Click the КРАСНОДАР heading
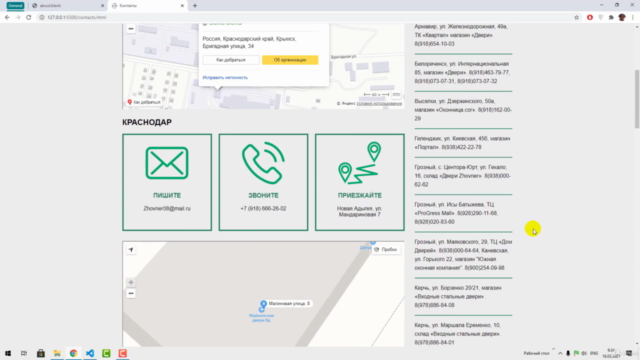The width and height of the screenshot is (640, 360). [x=147, y=122]
